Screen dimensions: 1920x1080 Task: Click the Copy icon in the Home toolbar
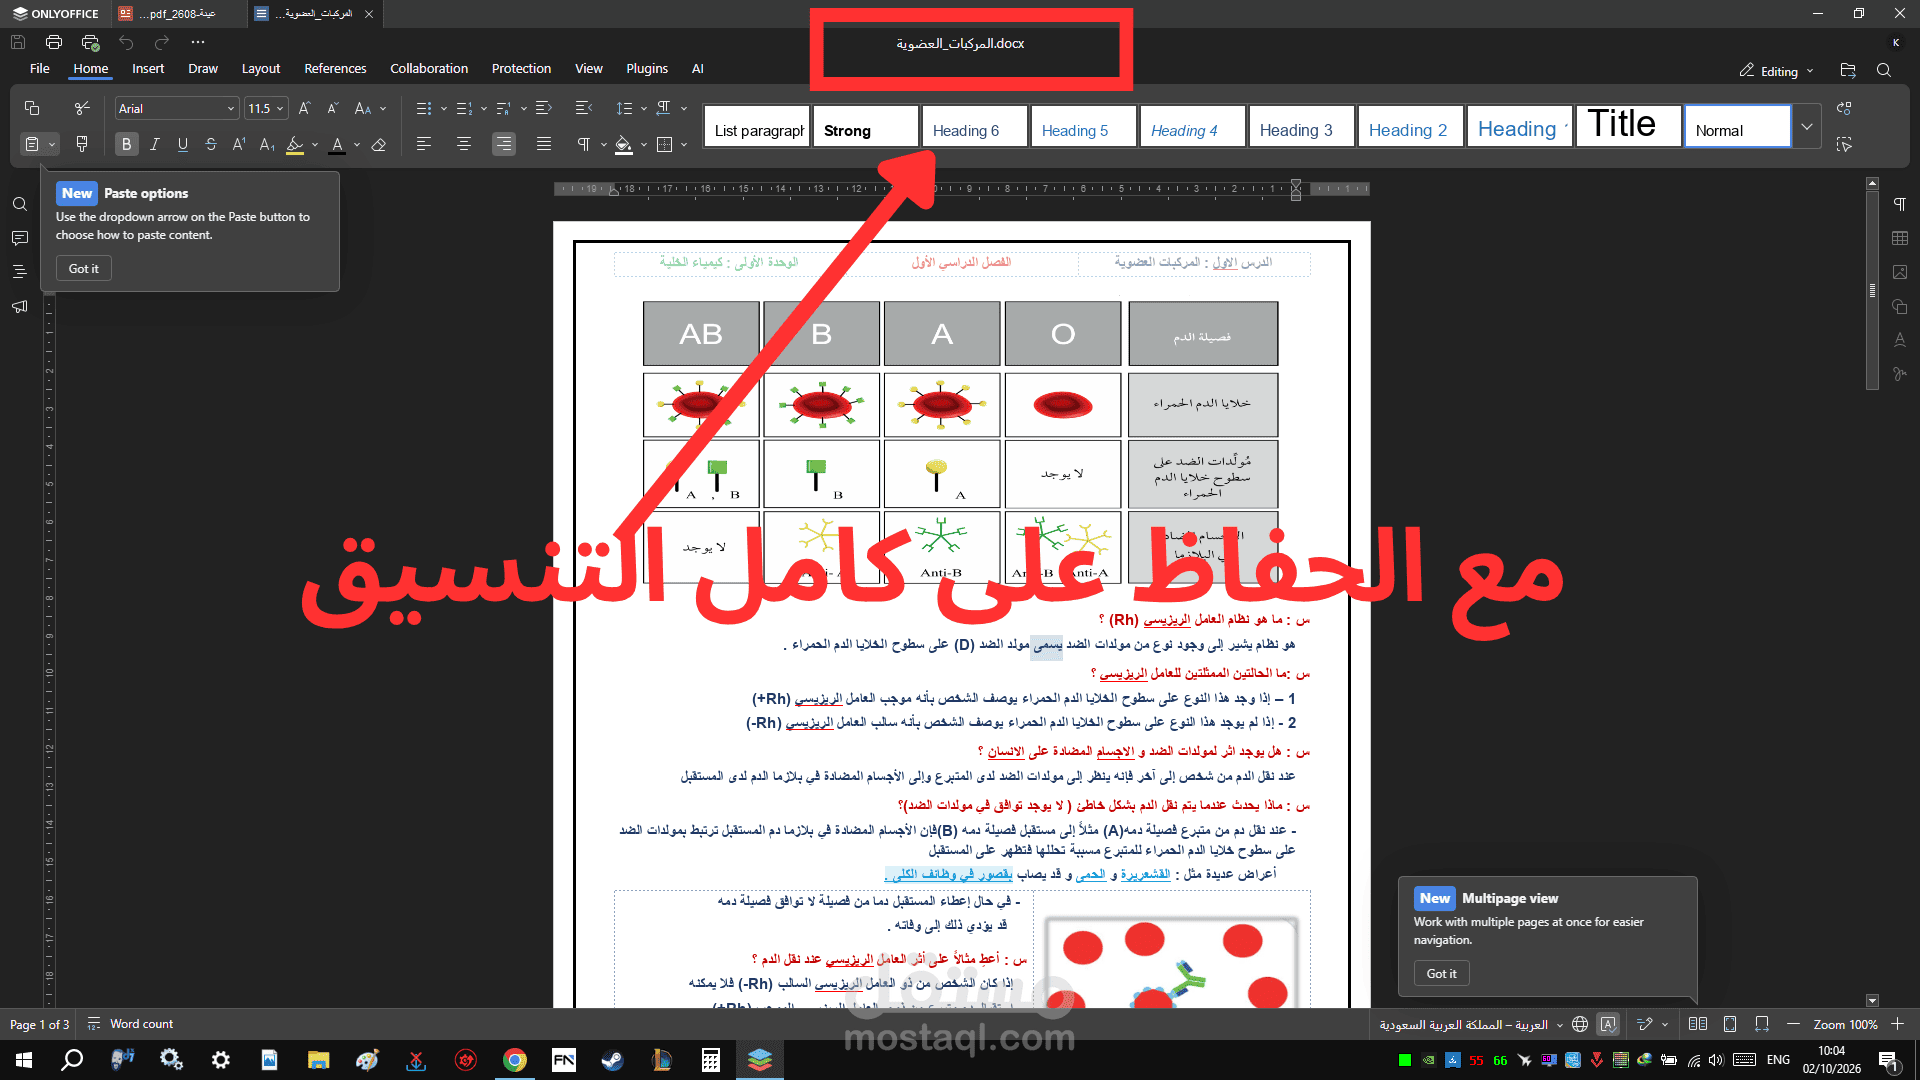click(32, 108)
